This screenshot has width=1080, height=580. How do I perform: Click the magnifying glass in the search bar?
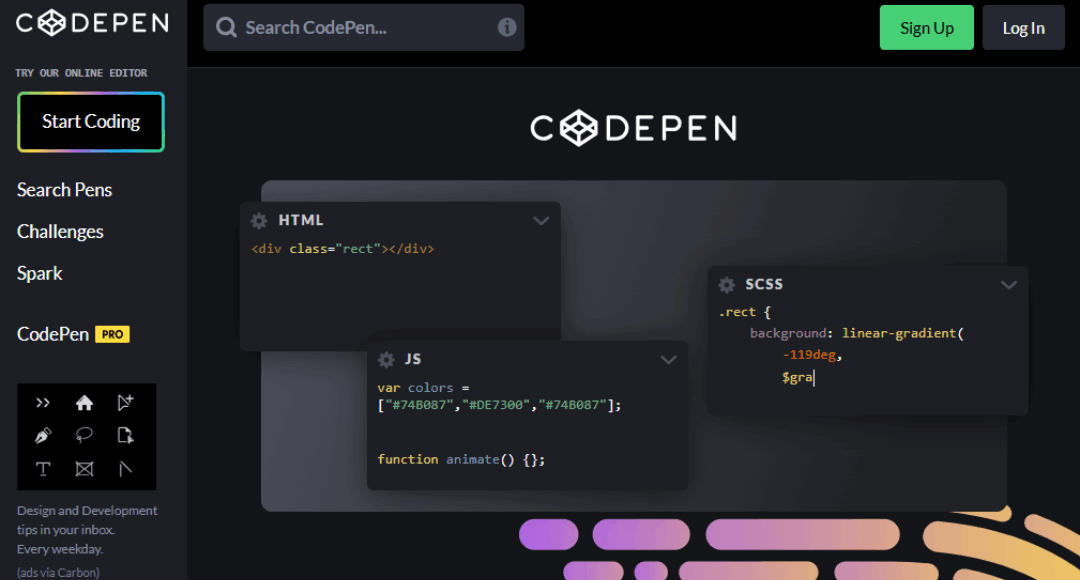tap(226, 27)
